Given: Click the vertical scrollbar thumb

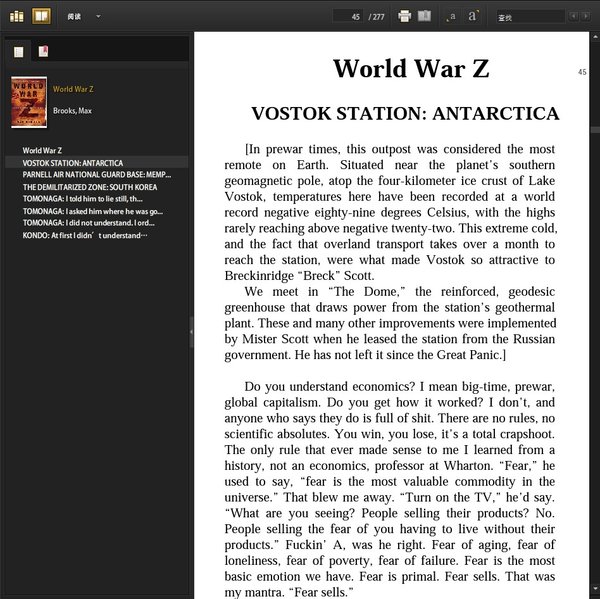Looking at the screenshot, I should pos(595,130).
